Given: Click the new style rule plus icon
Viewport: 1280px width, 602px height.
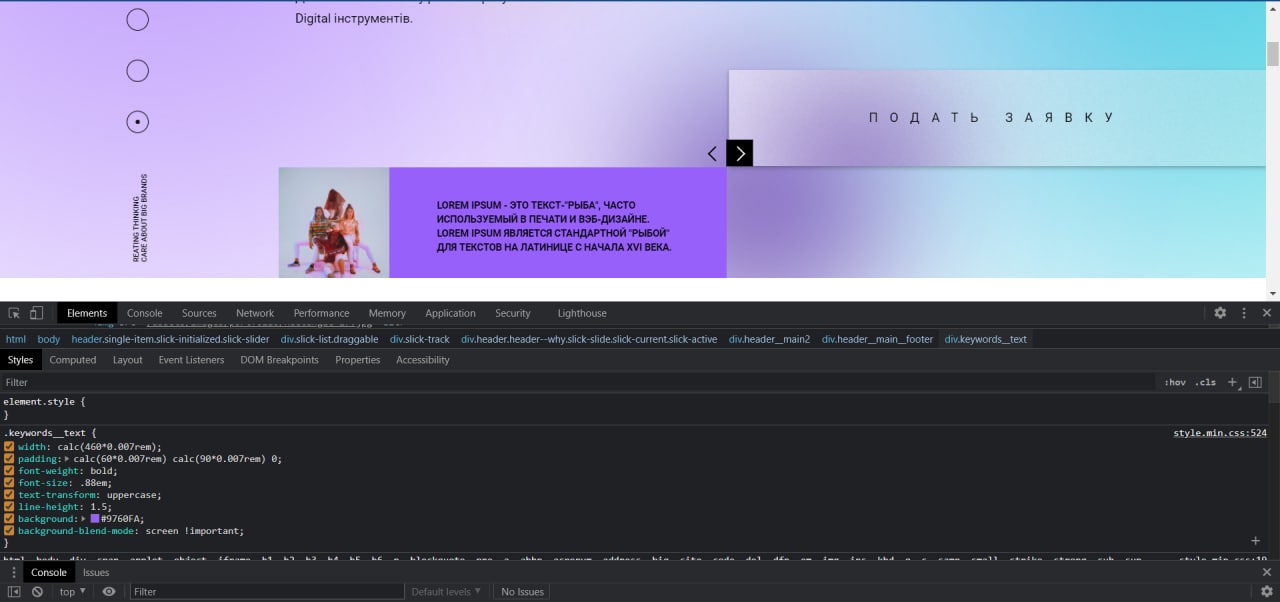Looking at the screenshot, I should click(x=1233, y=382).
